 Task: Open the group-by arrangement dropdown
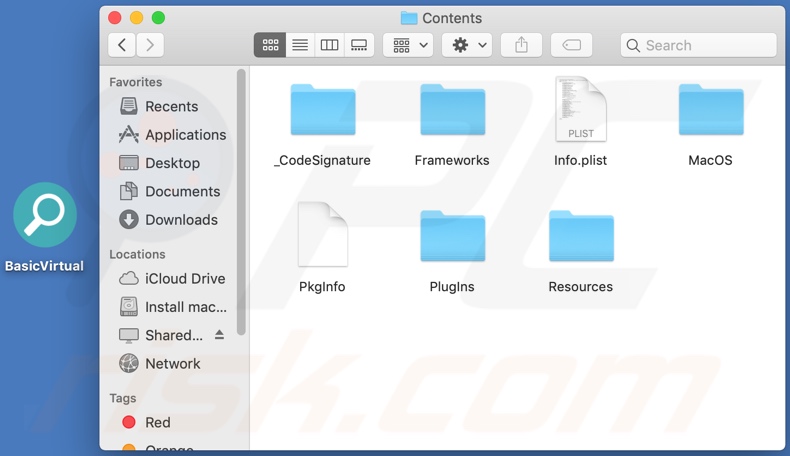tap(410, 45)
